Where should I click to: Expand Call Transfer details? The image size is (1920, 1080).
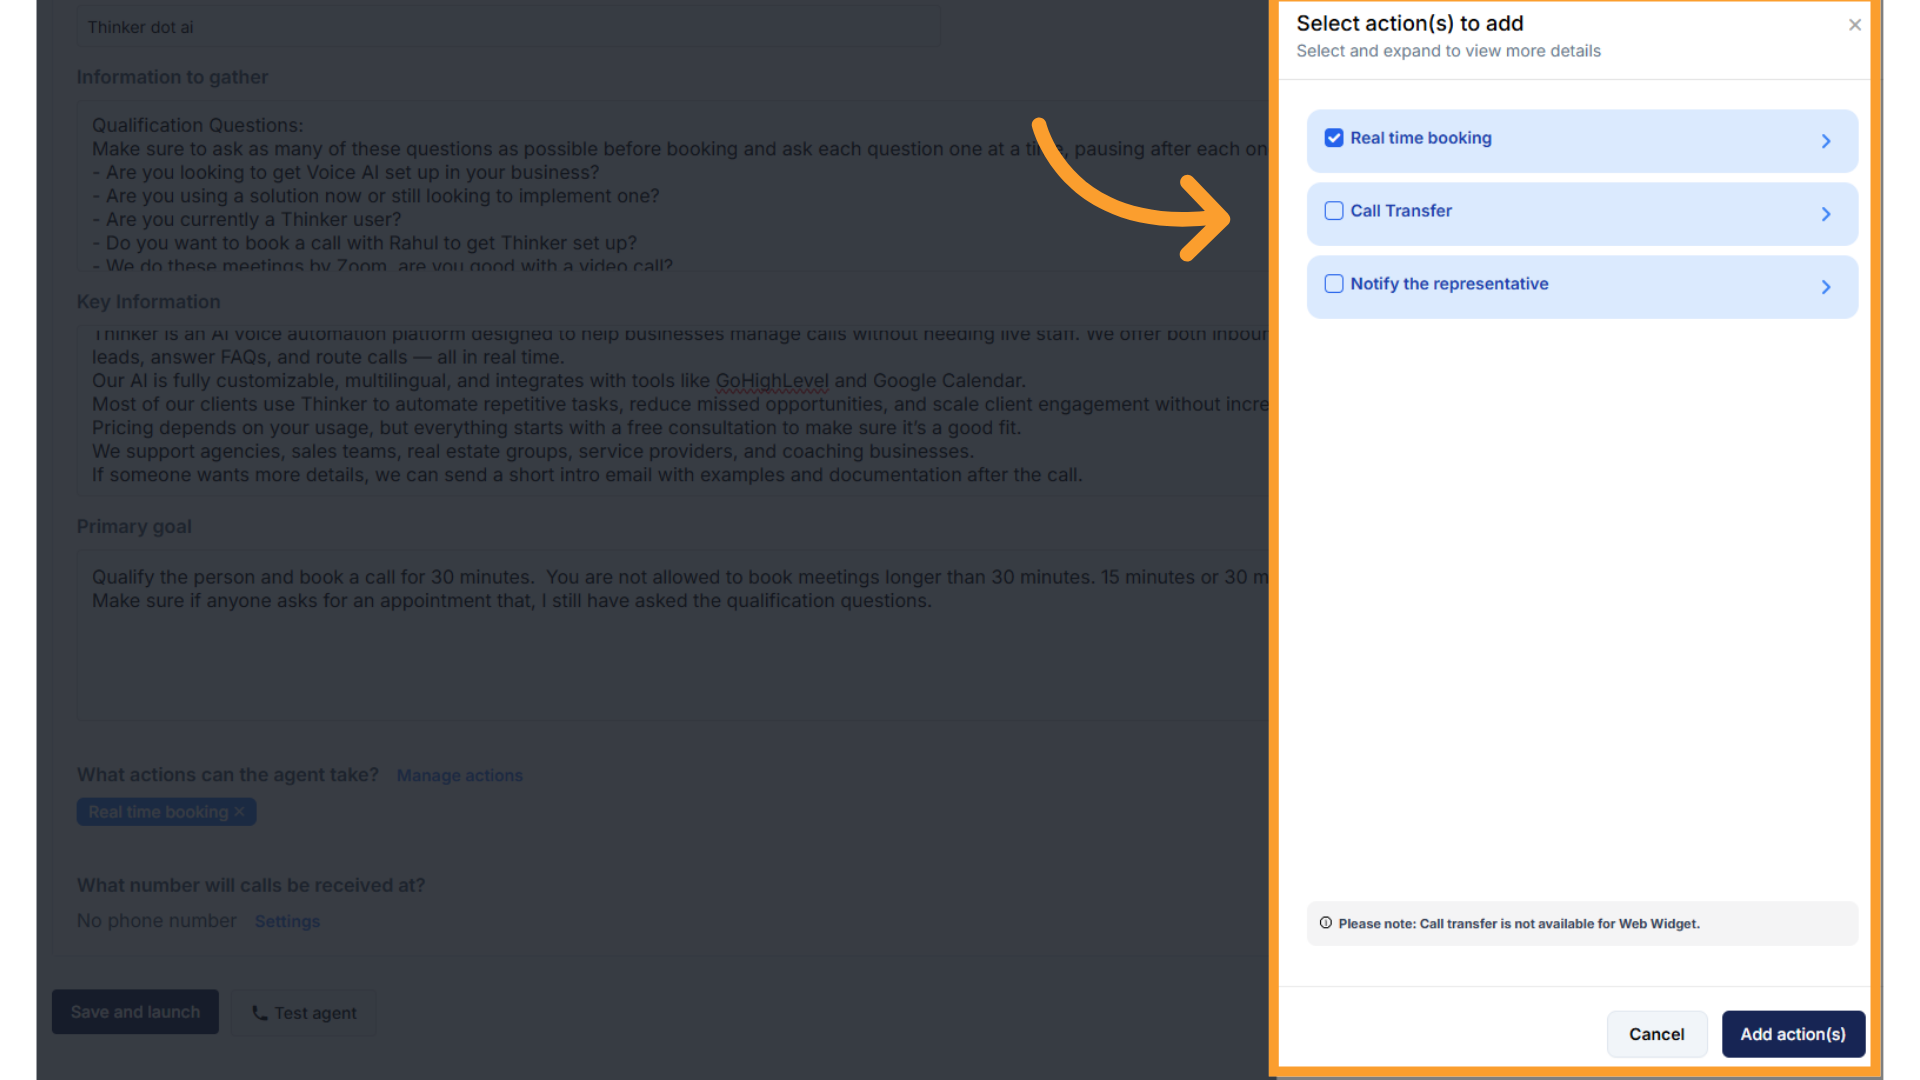pyautogui.click(x=1825, y=214)
